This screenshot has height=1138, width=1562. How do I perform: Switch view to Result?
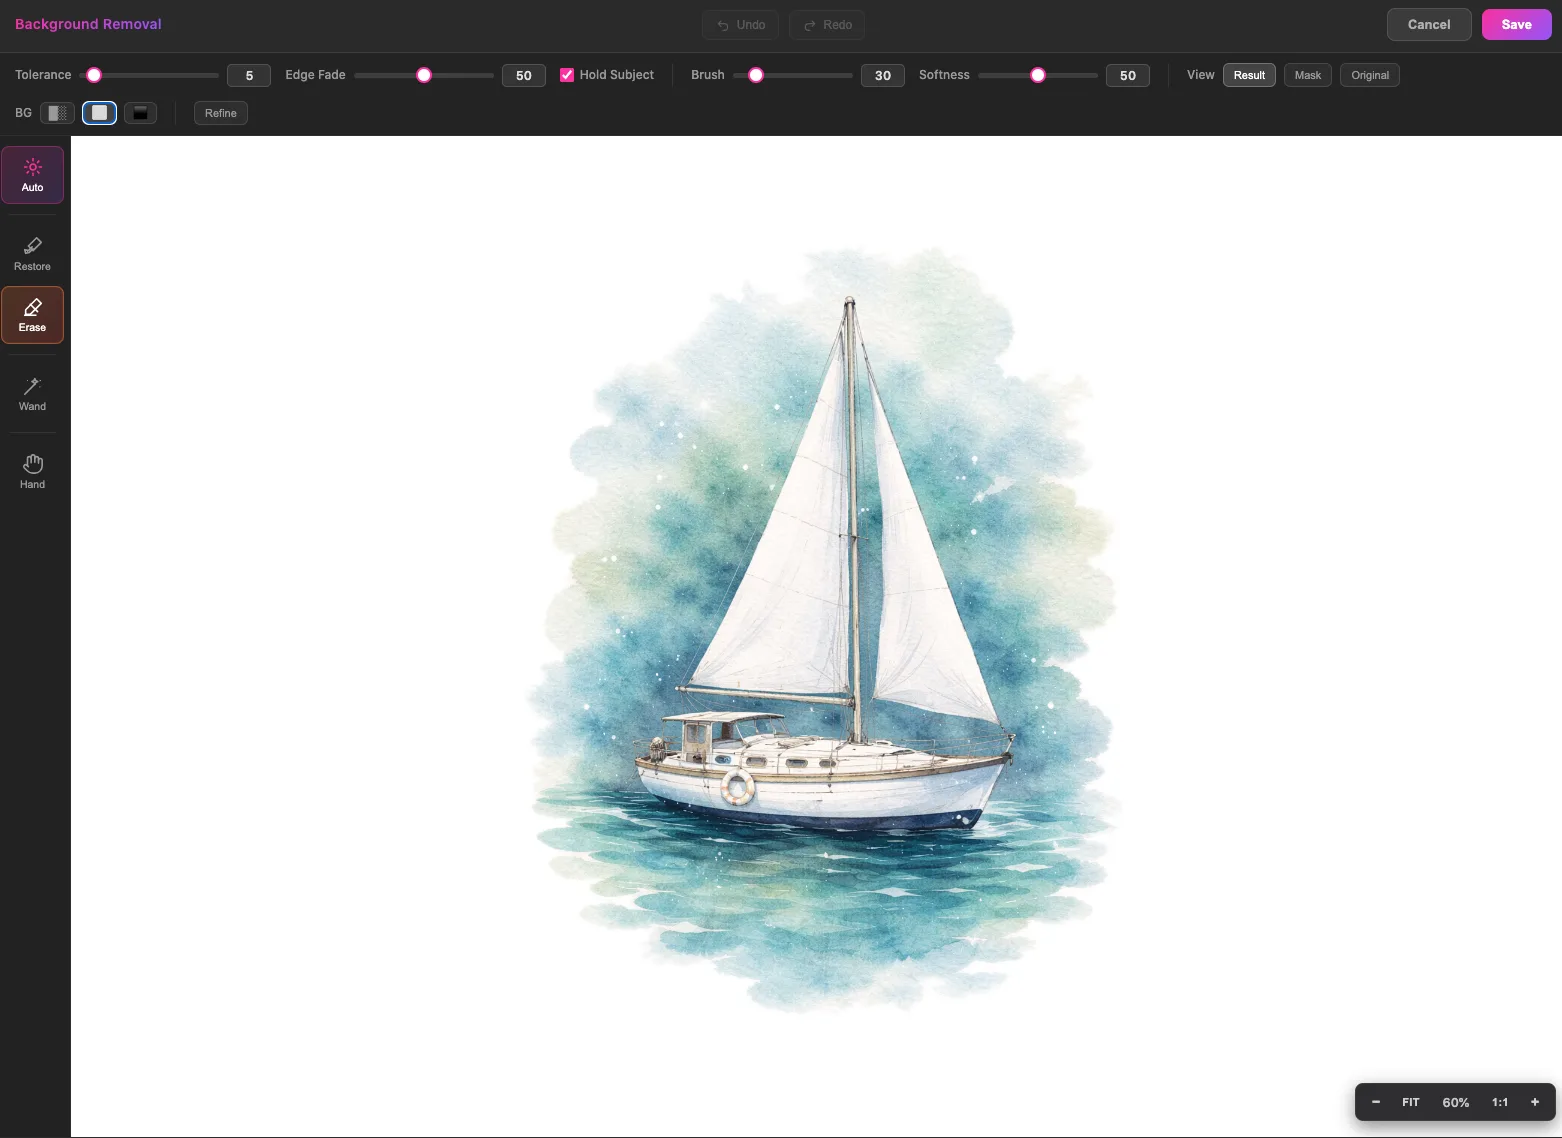[x=1249, y=75]
